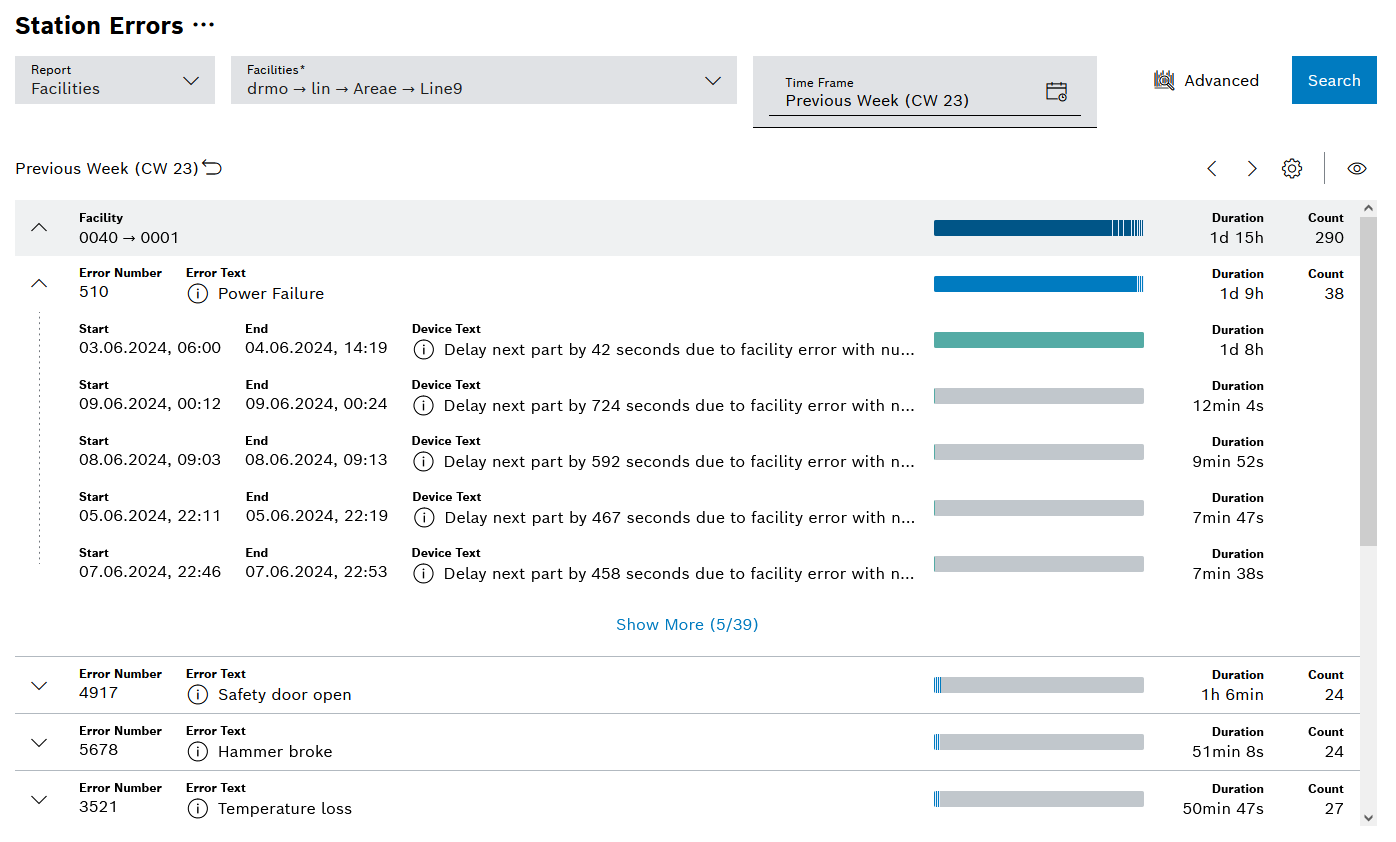Toggle the eye icon to change view visibility

pos(1356,168)
